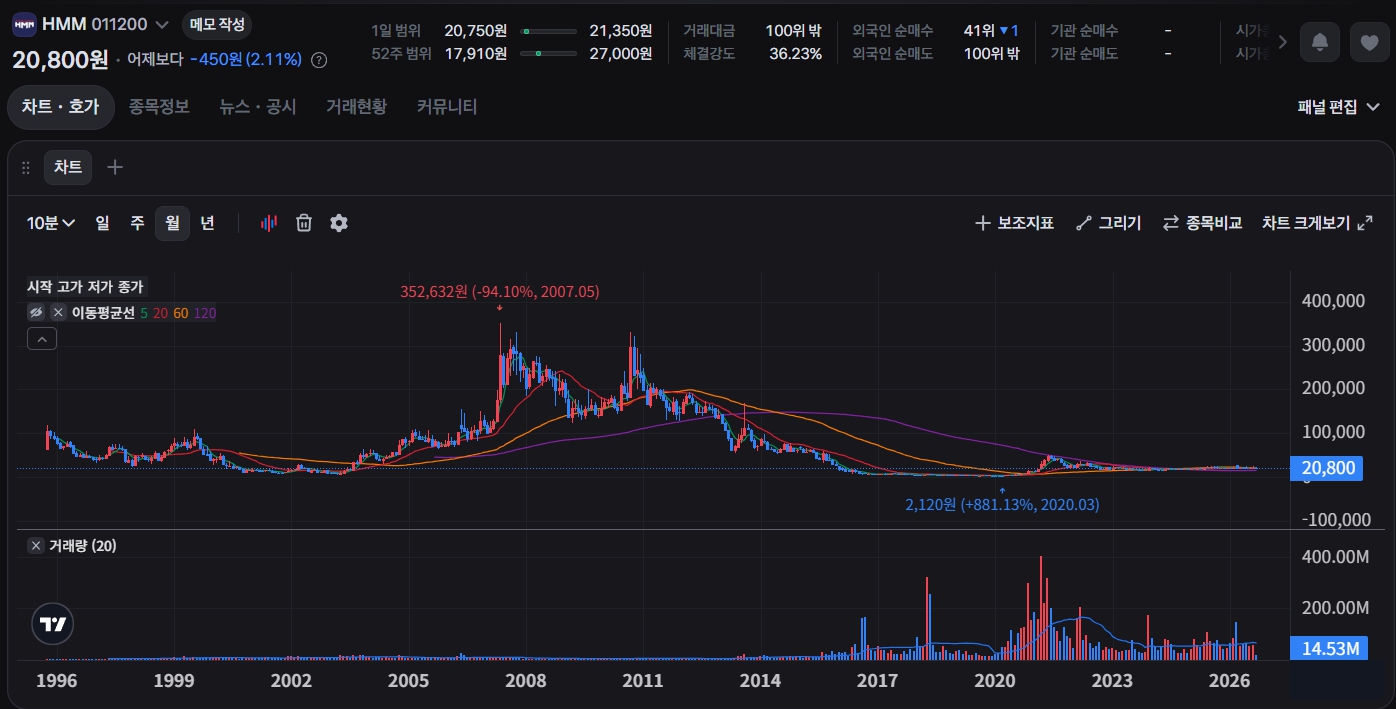Open chart settings gear icon
The width and height of the screenshot is (1396, 709).
[339, 223]
